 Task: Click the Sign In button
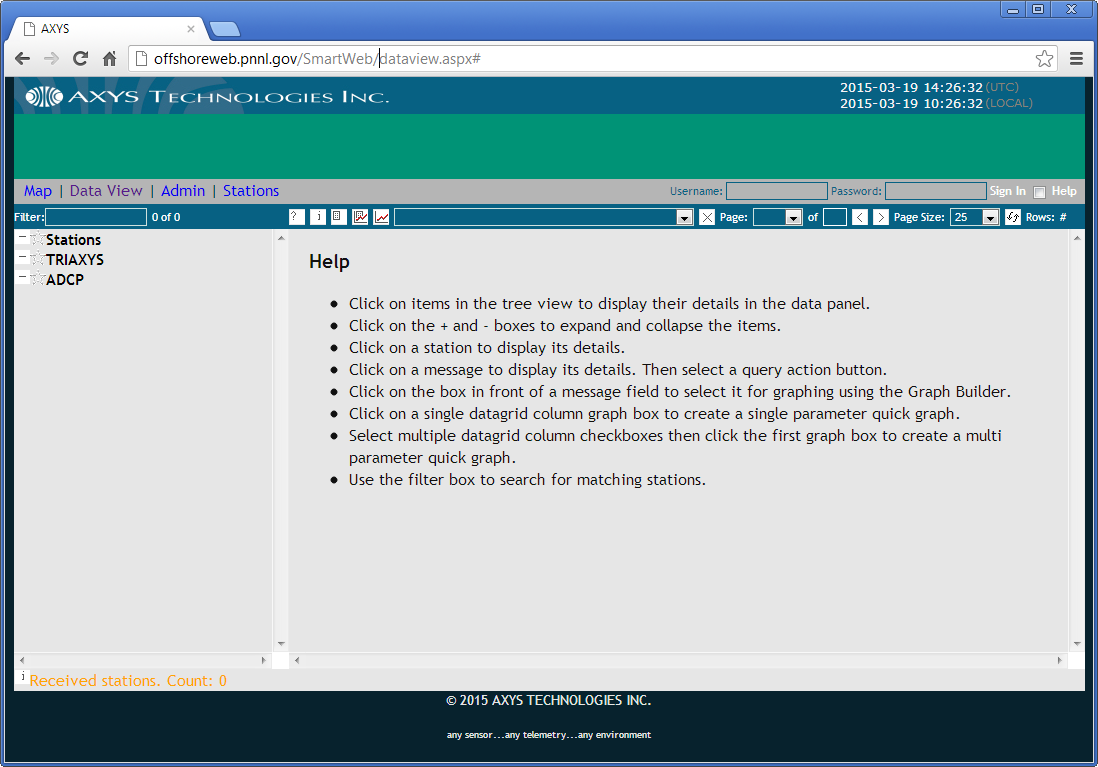click(x=1007, y=191)
